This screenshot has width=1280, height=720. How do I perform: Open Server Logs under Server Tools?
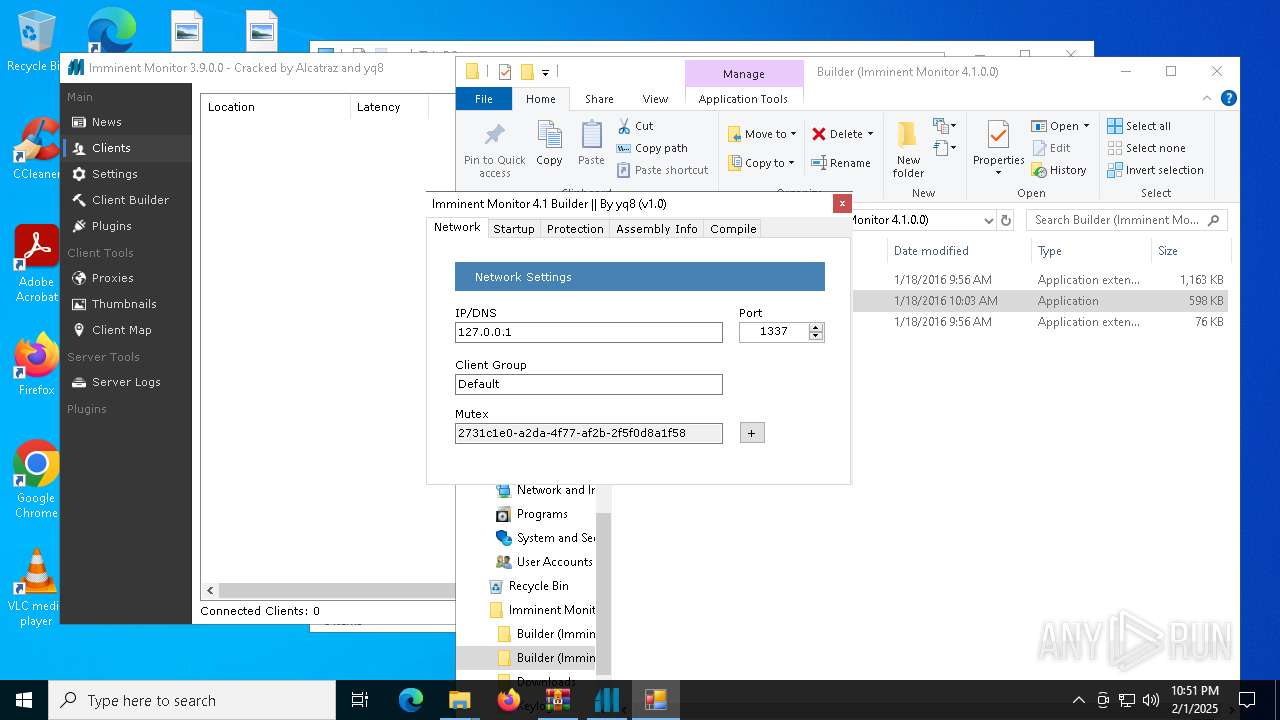click(126, 382)
